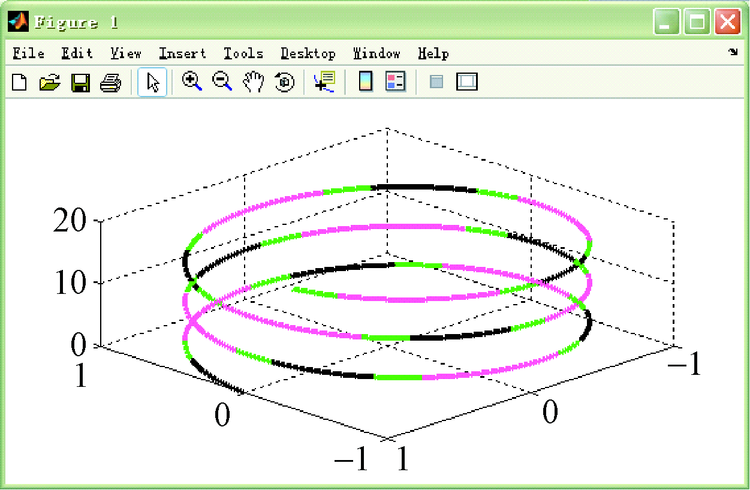The image size is (750, 490).
Task: Toggle the Insert Legend button
Action: [395, 83]
